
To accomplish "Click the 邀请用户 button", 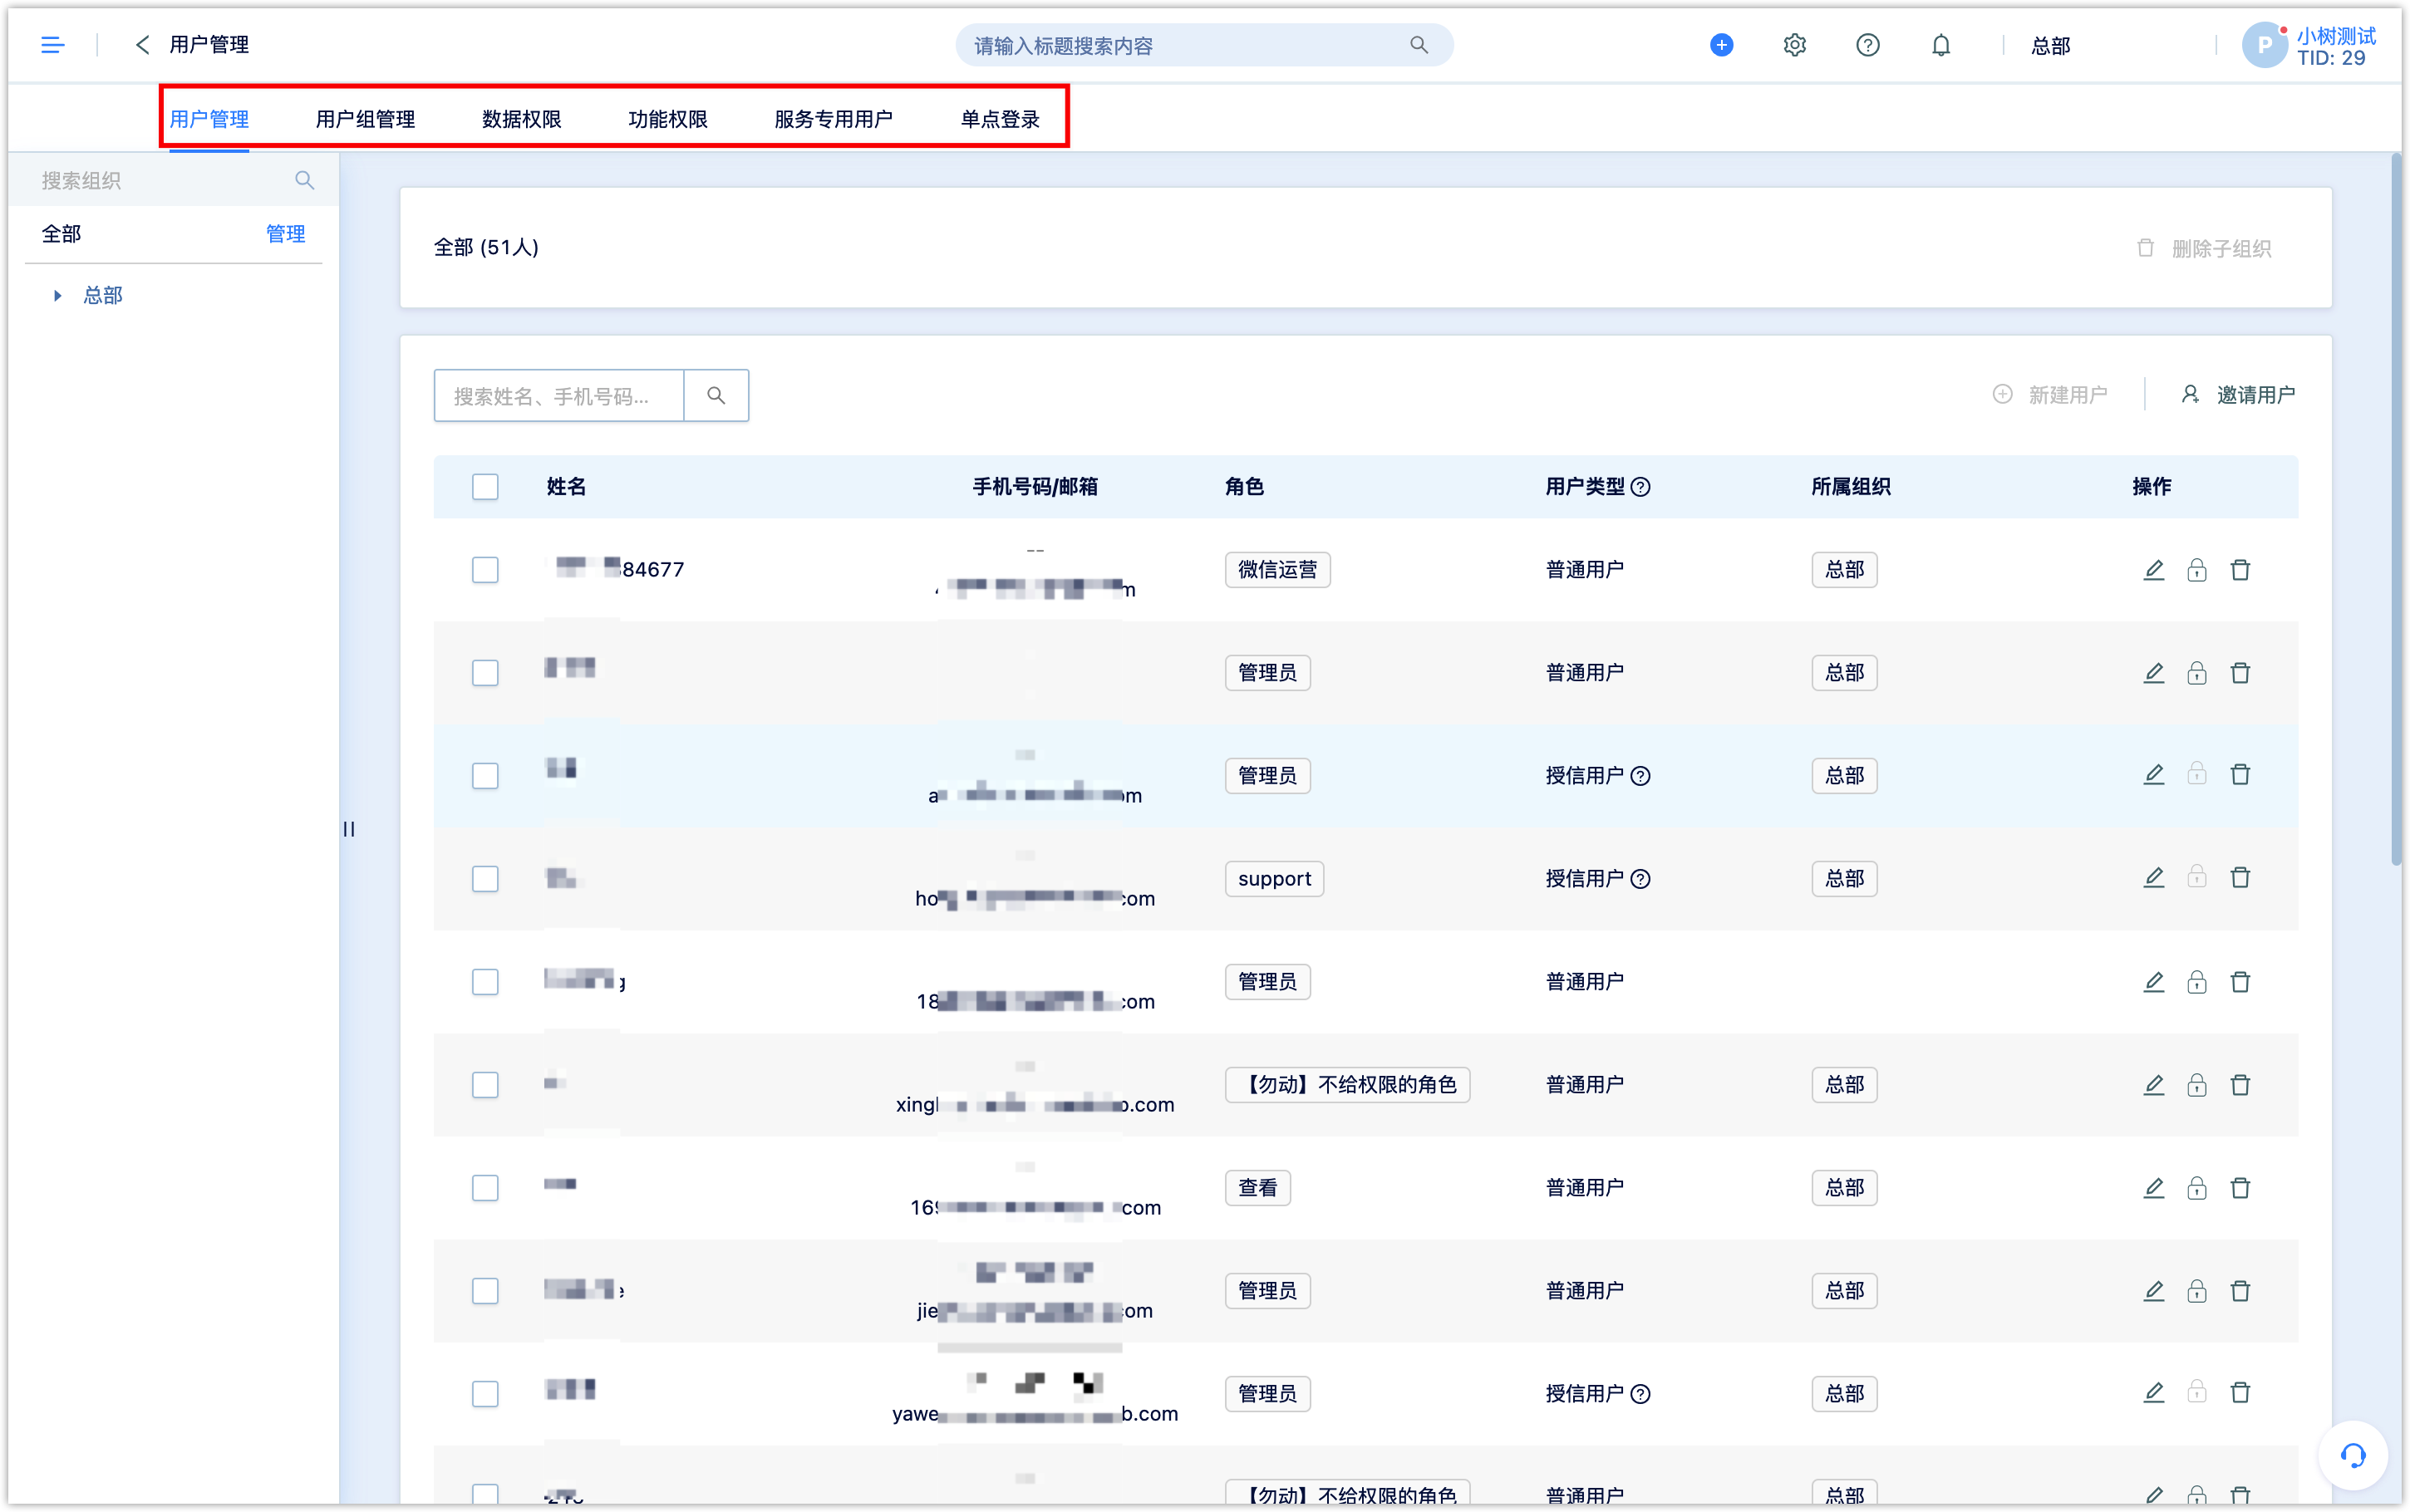I will 2238,395.
